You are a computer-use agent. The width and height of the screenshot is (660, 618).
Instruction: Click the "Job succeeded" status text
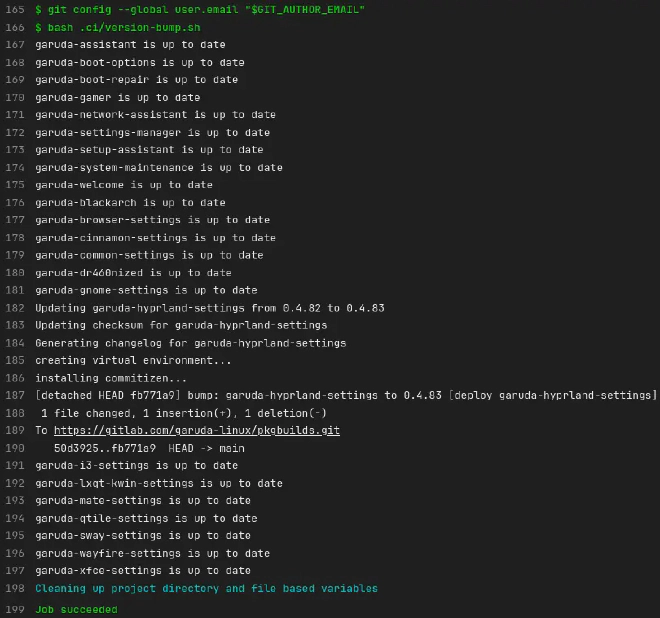[x=76, y=608]
